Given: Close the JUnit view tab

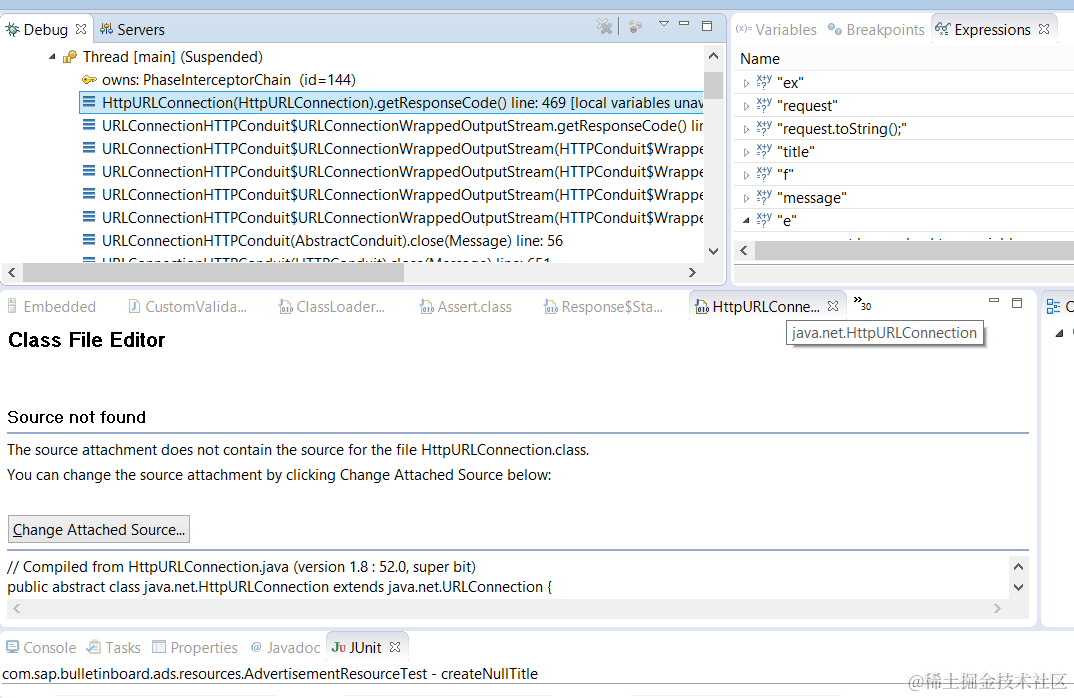Looking at the screenshot, I should coord(395,647).
